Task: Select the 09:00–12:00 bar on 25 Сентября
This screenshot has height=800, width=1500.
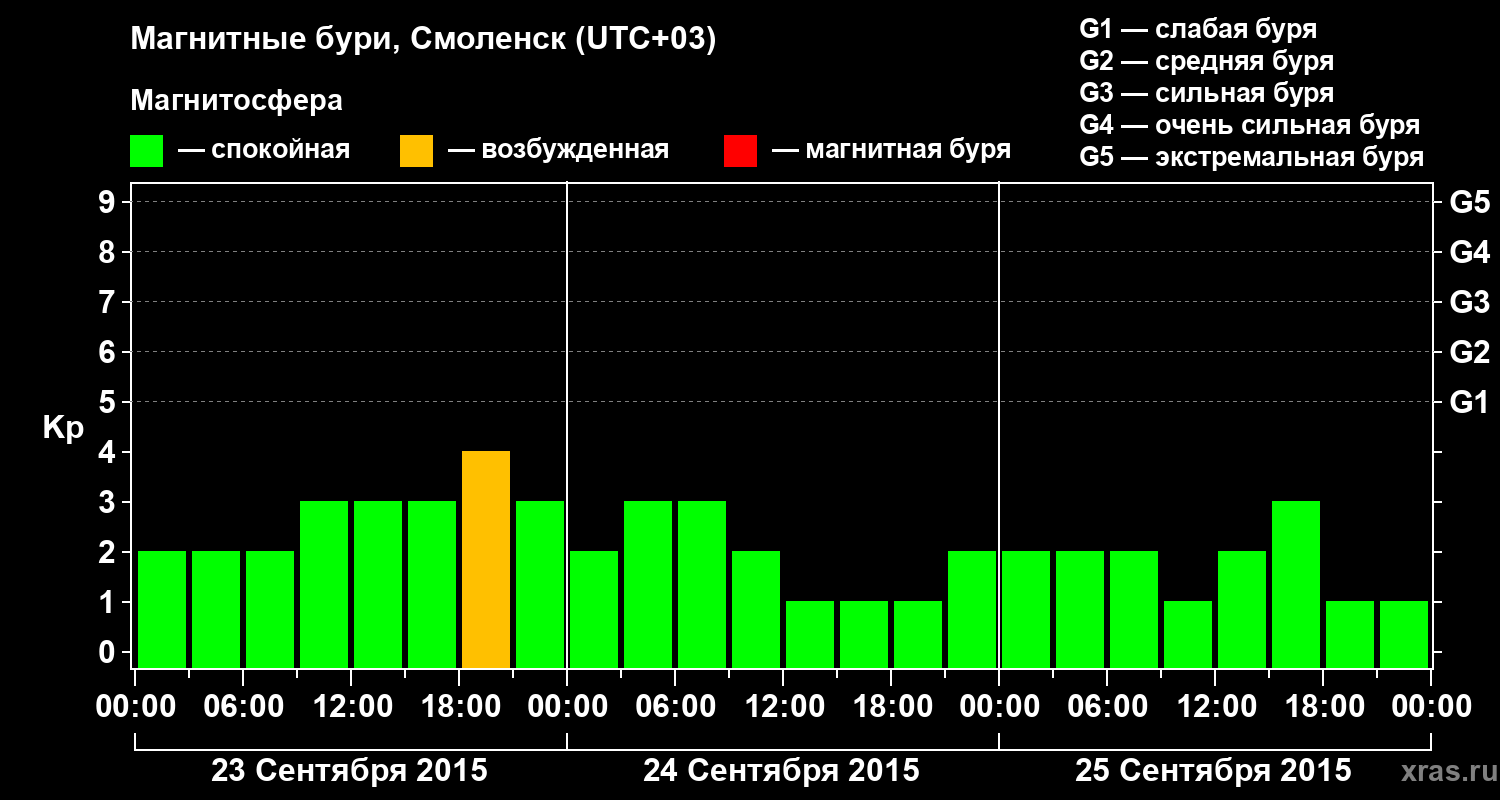Action: (1188, 634)
